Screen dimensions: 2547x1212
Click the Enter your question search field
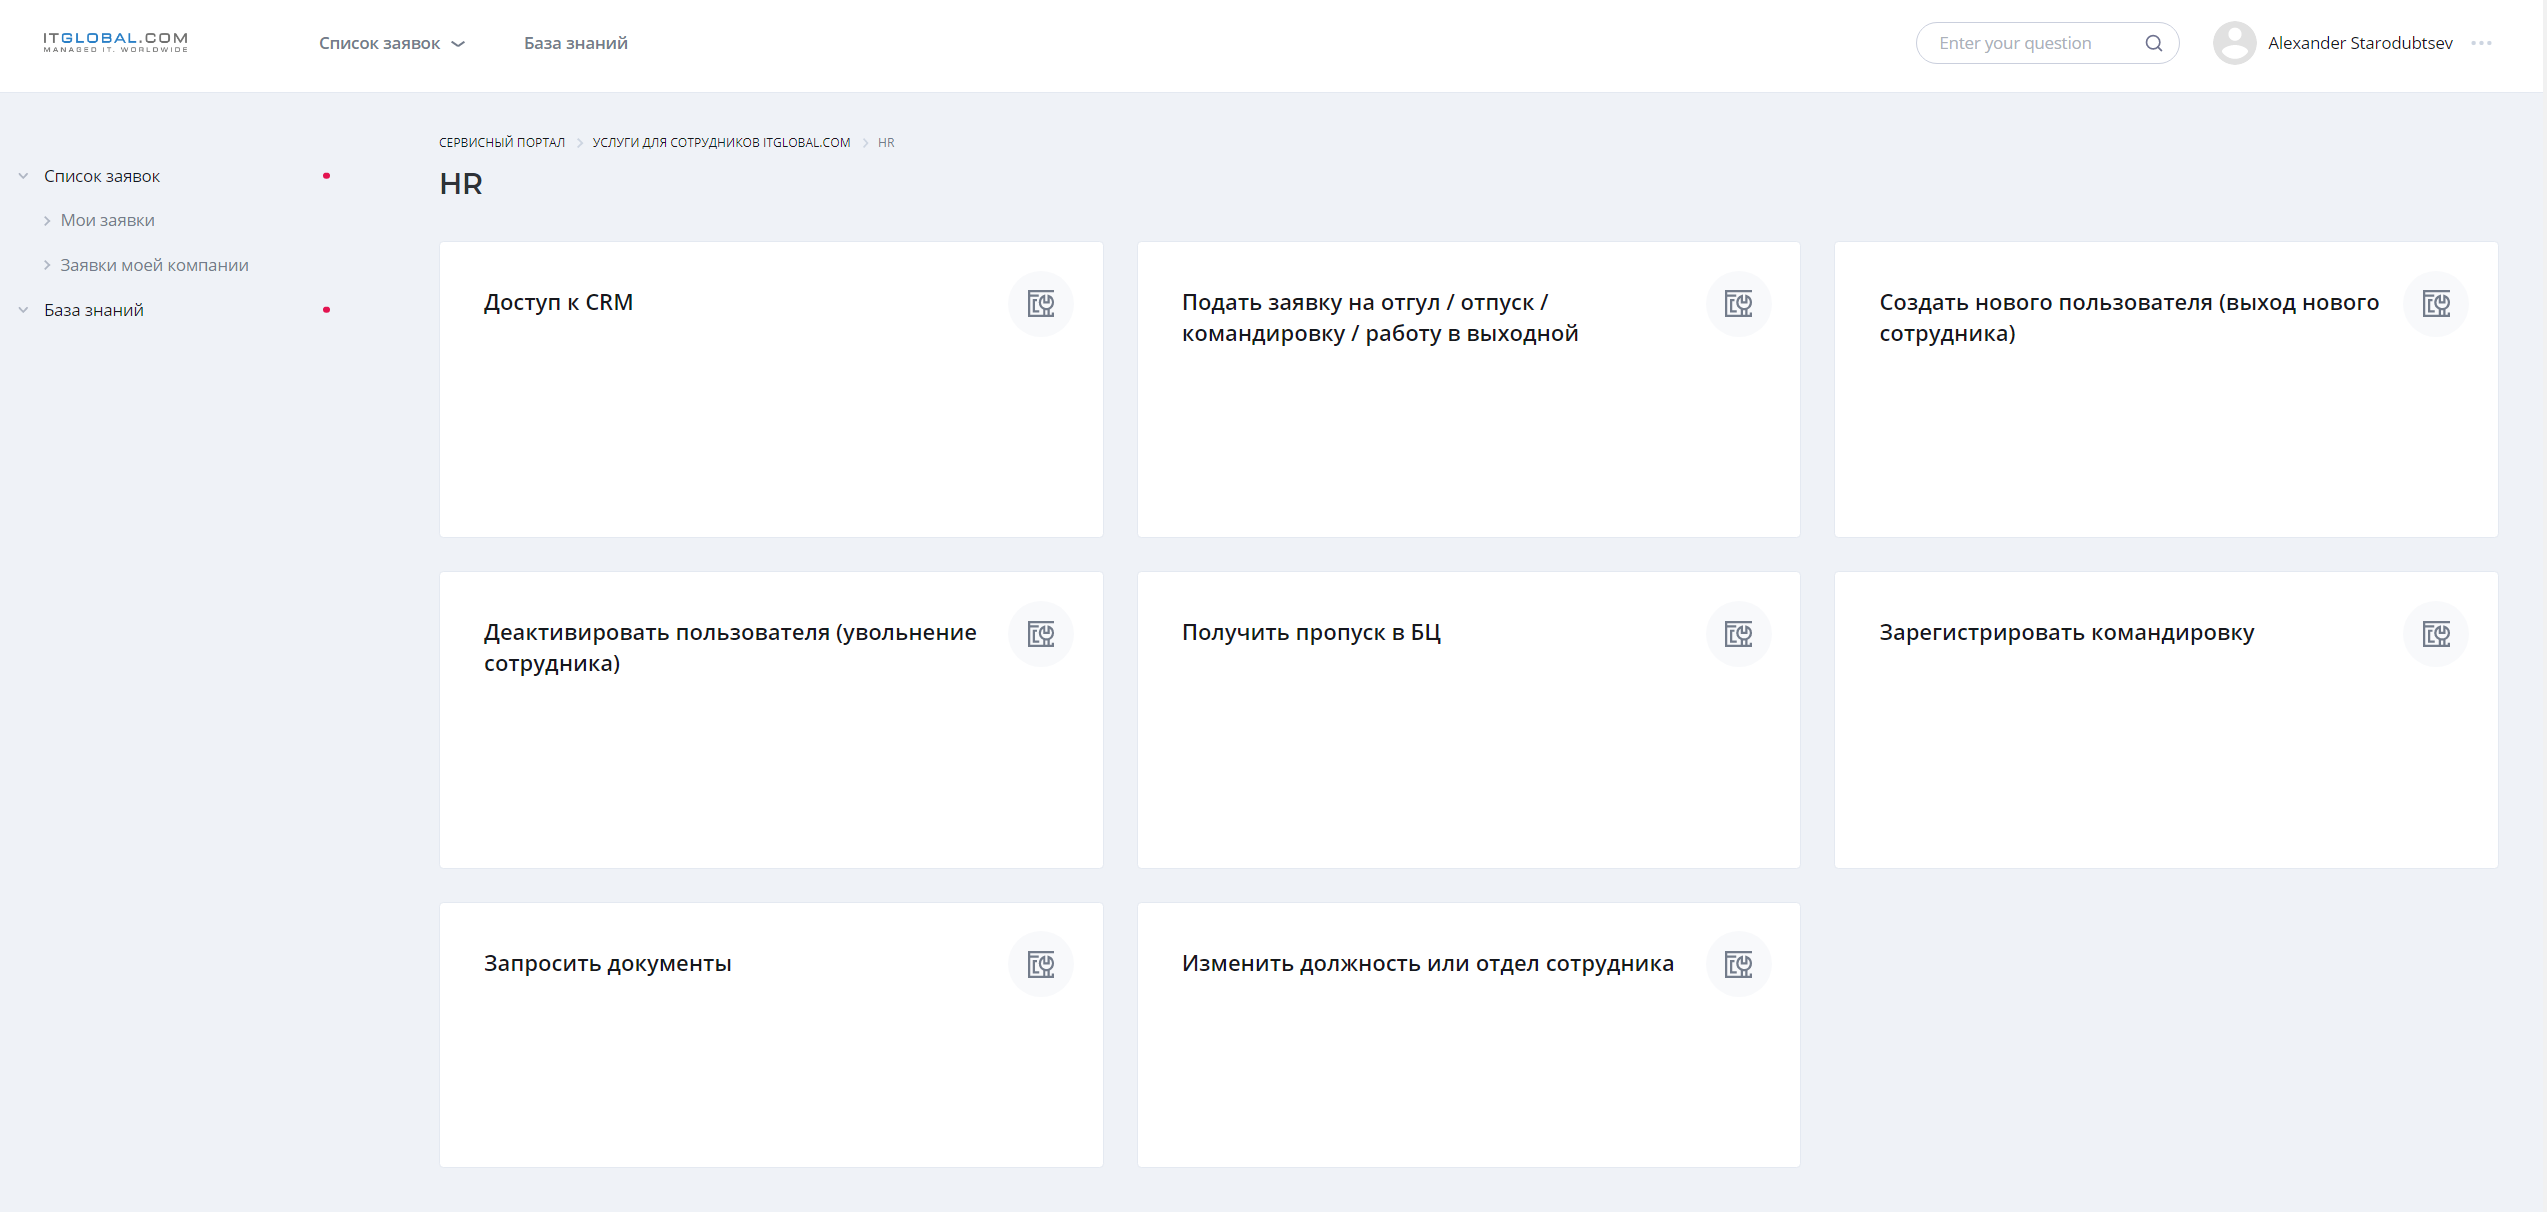click(2030, 43)
